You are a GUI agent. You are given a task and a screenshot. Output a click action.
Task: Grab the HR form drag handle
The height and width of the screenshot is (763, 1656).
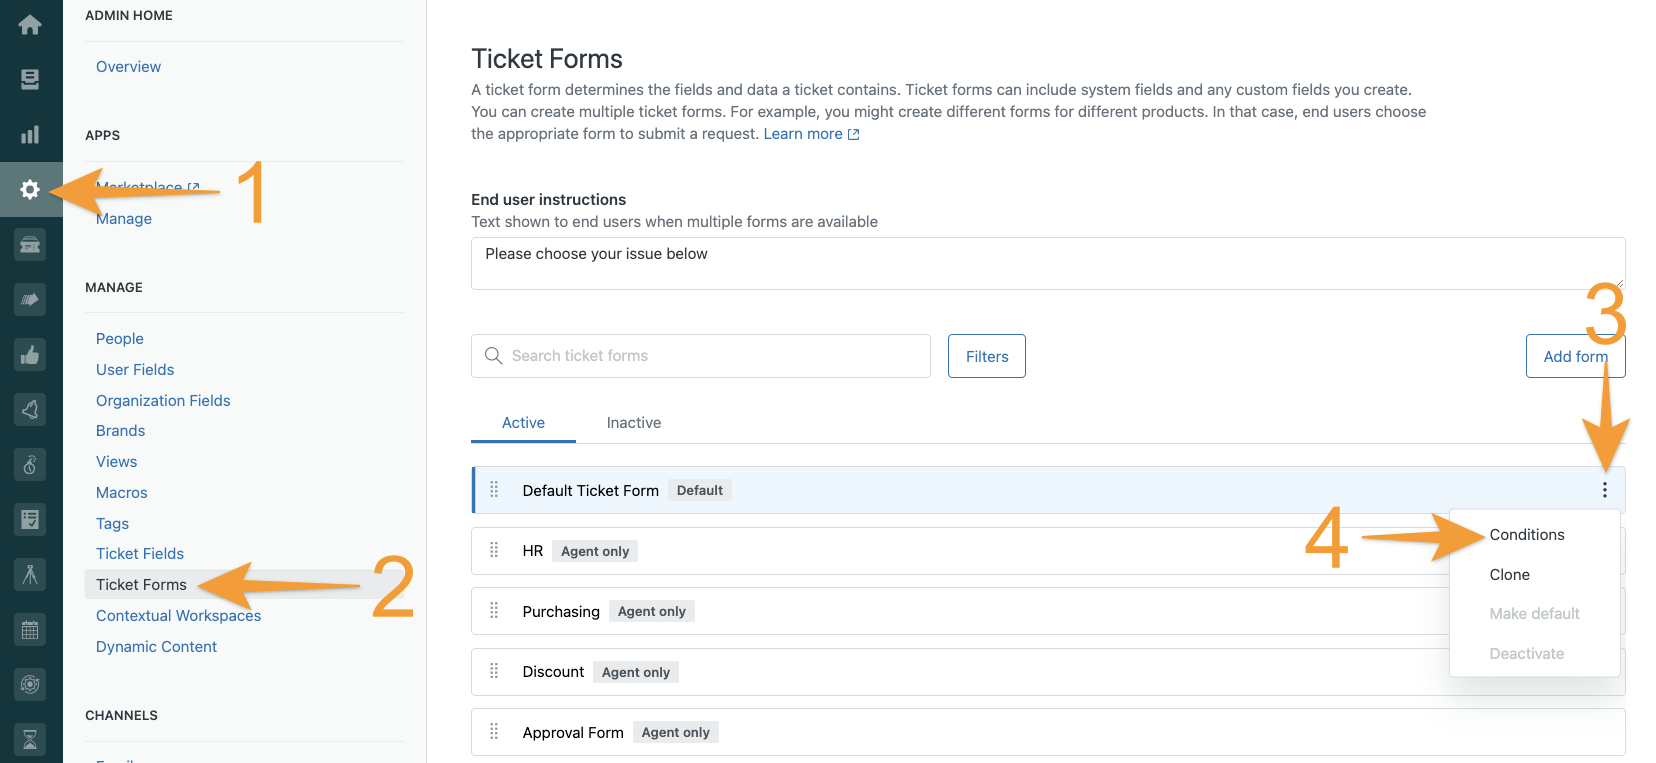point(494,550)
